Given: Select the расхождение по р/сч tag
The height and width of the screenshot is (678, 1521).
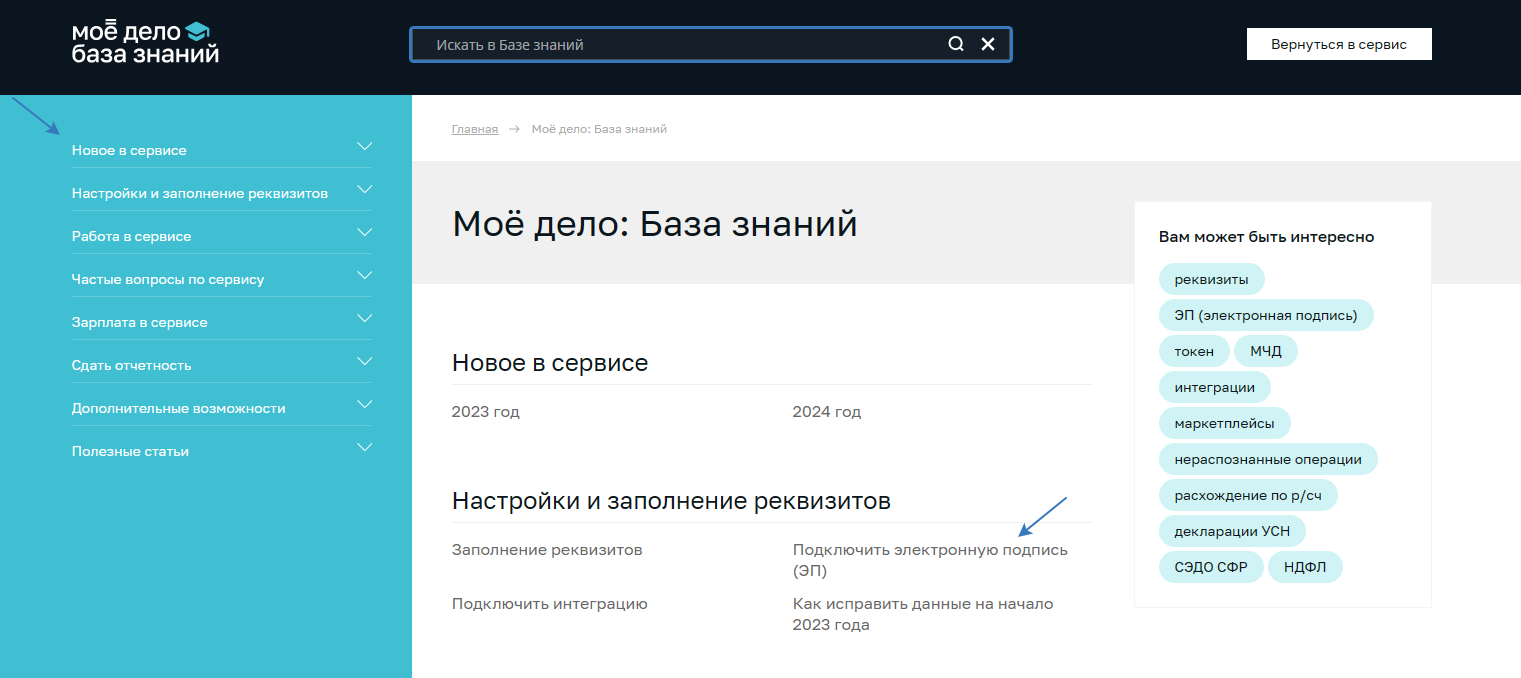Looking at the screenshot, I should [1248, 495].
